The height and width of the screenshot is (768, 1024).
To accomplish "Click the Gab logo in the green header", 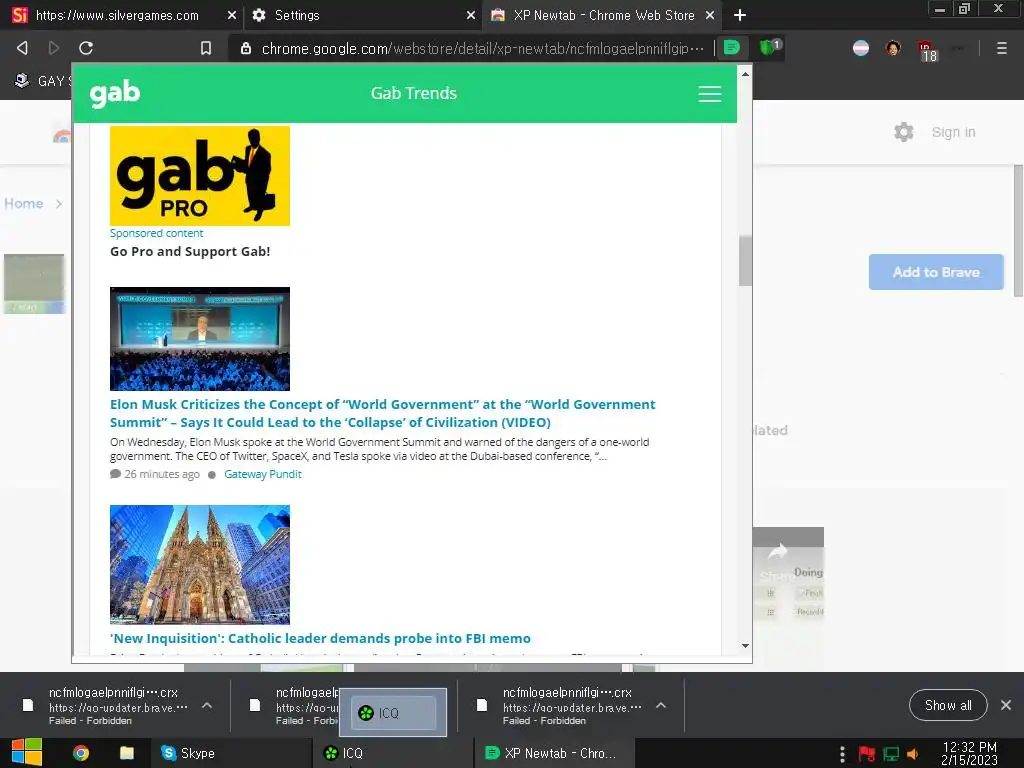I will (x=115, y=94).
